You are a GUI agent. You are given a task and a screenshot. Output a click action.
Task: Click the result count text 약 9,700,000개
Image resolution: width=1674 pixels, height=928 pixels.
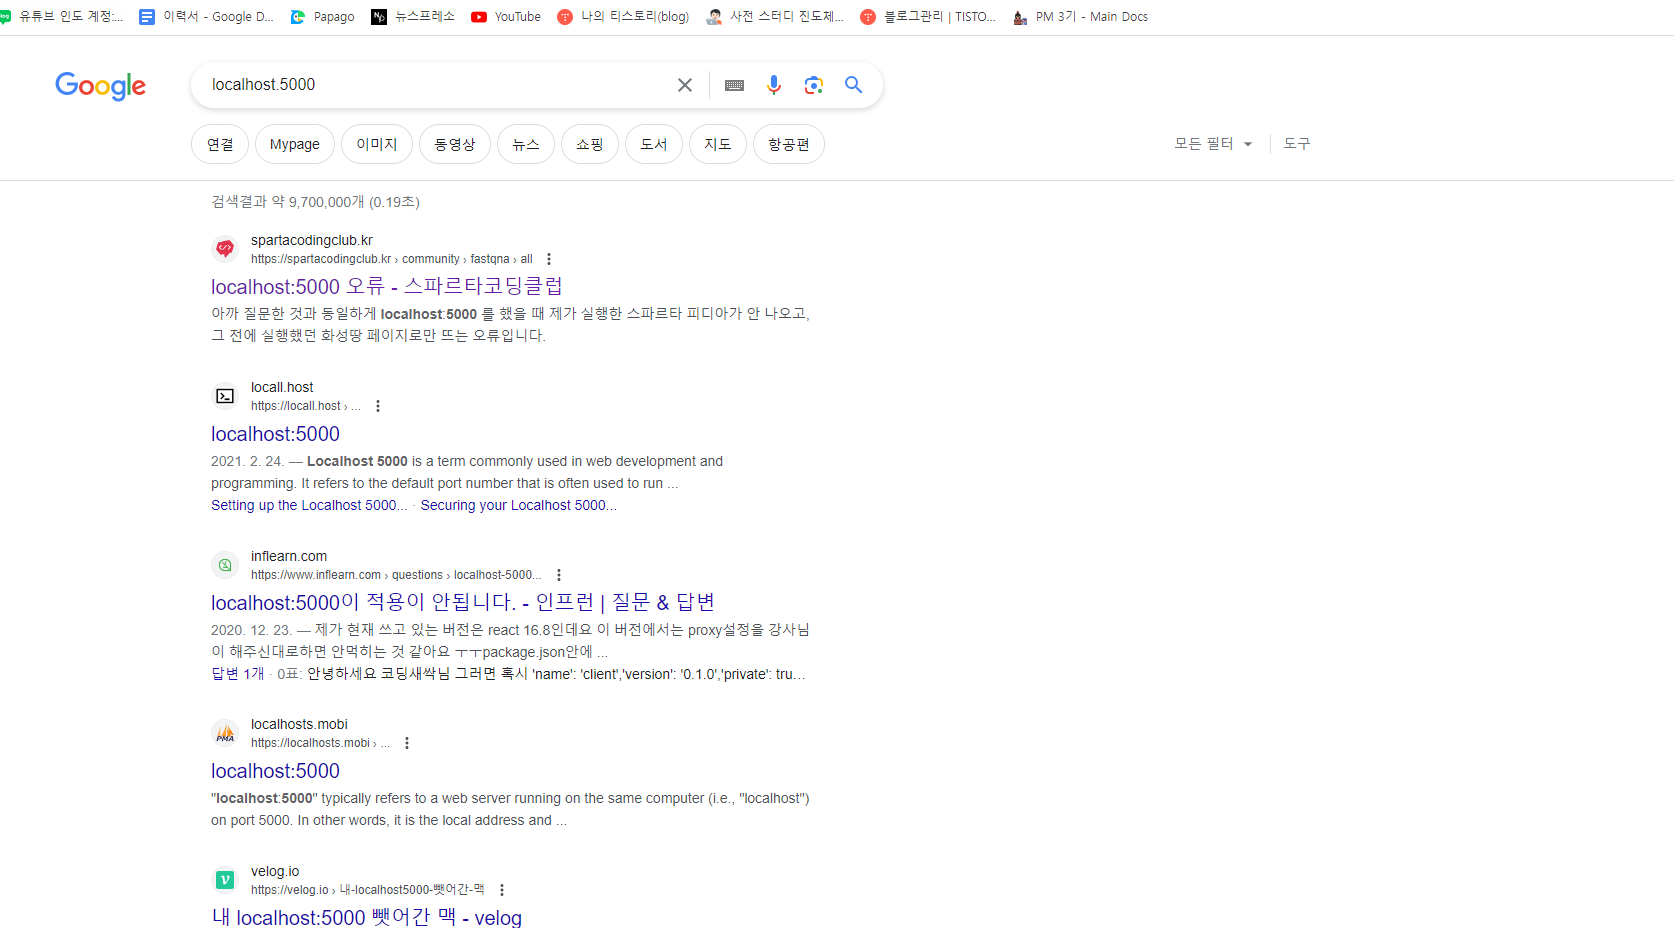318,202
